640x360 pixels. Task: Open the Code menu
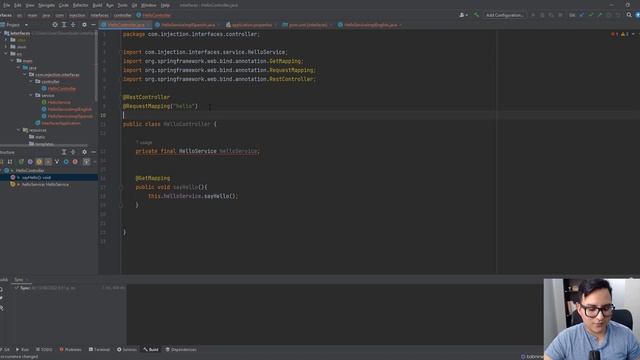tap(64, 5)
